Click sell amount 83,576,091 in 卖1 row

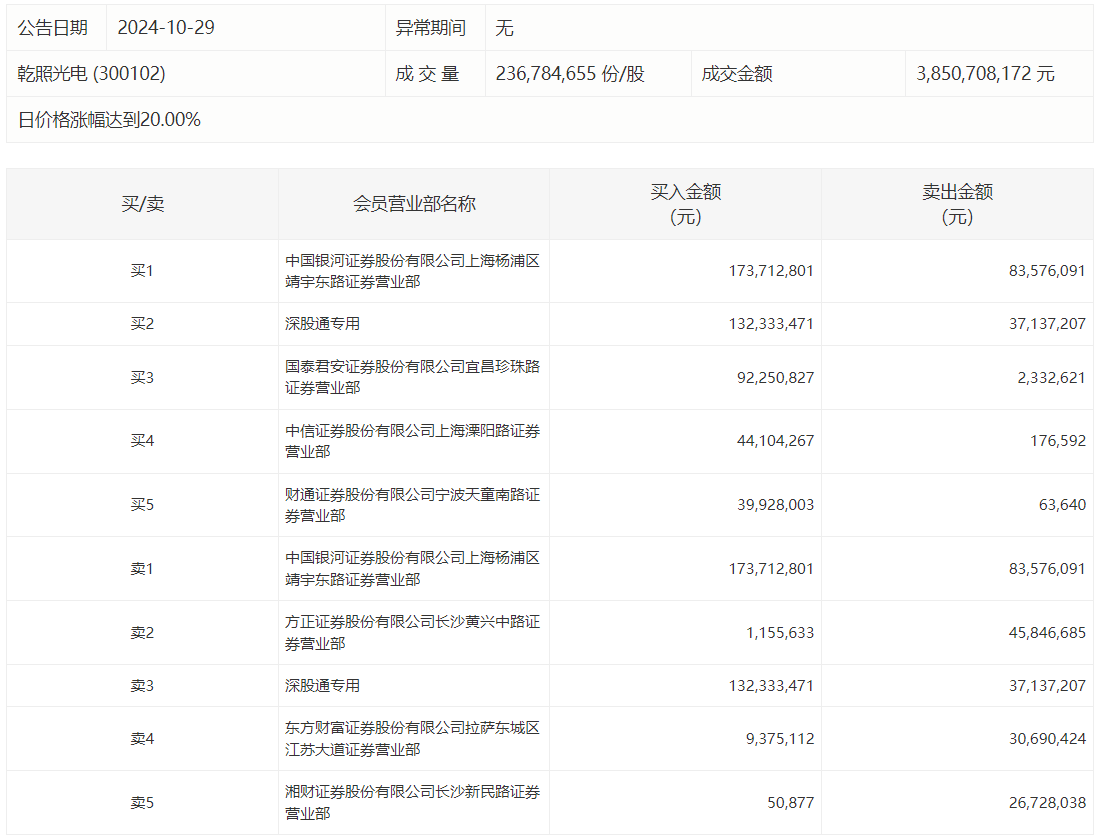click(x=1047, y=568)
